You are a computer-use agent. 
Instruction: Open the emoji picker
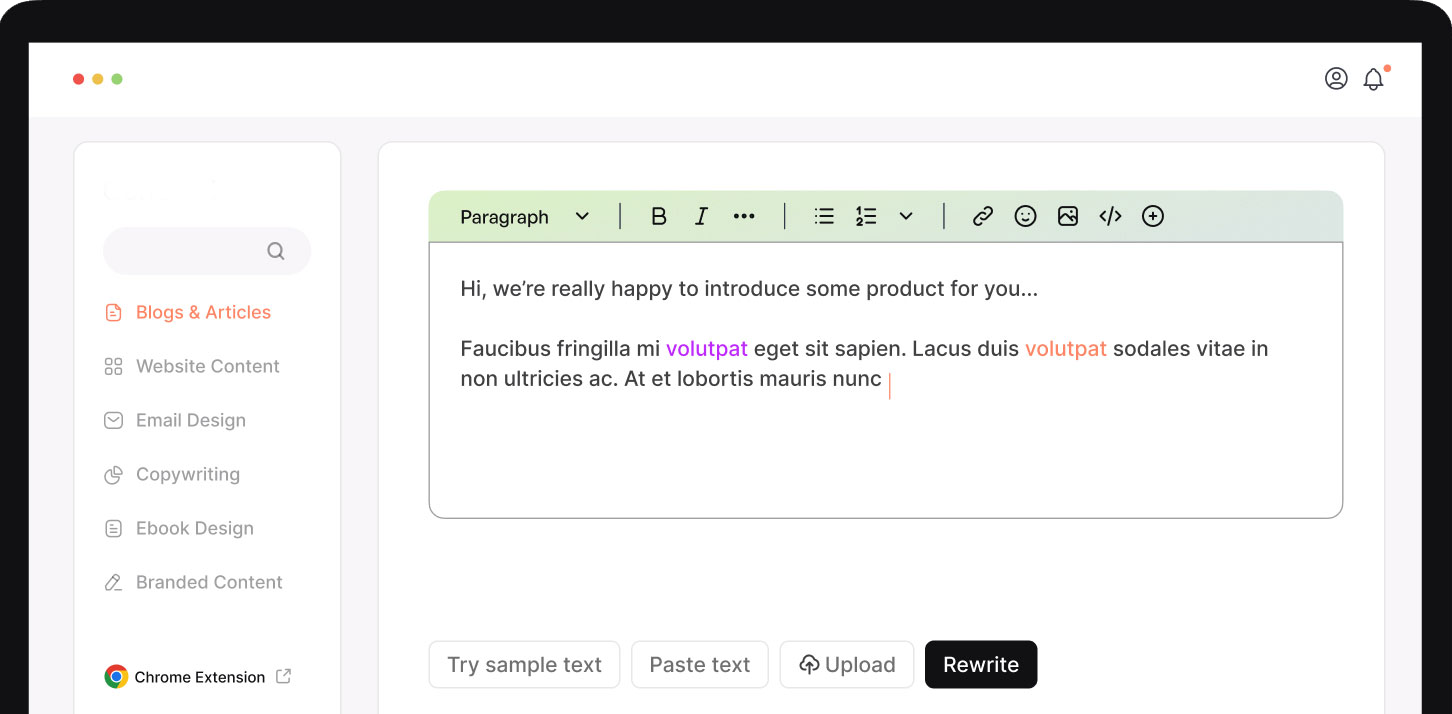tap(1025, 216)
